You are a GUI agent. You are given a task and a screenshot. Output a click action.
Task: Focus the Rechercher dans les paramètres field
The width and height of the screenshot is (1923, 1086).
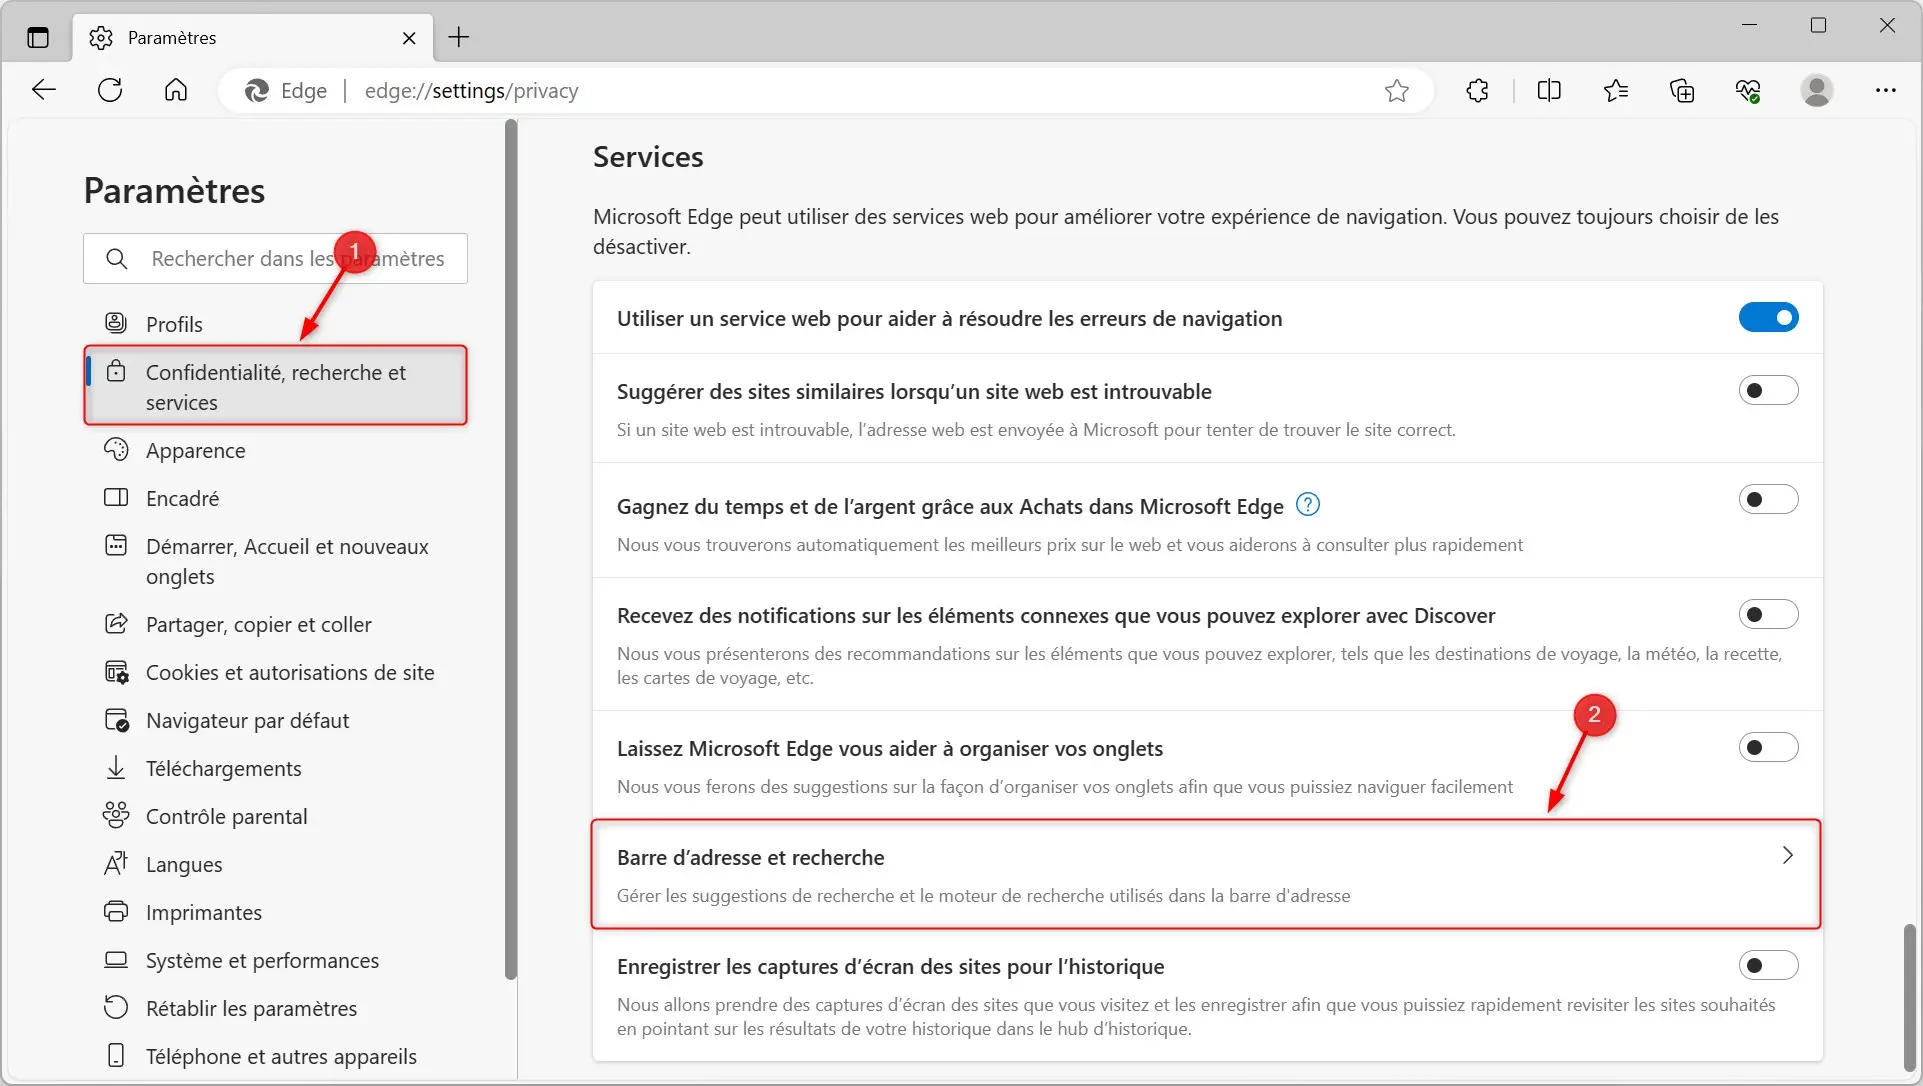pyautogui.click(x=275, y=259)
